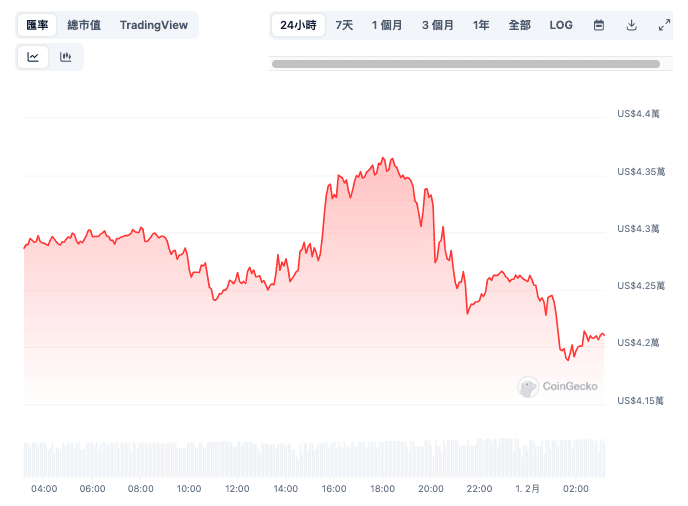Open the calendar date picker icon
688x506 pixels.
(598, 25)
